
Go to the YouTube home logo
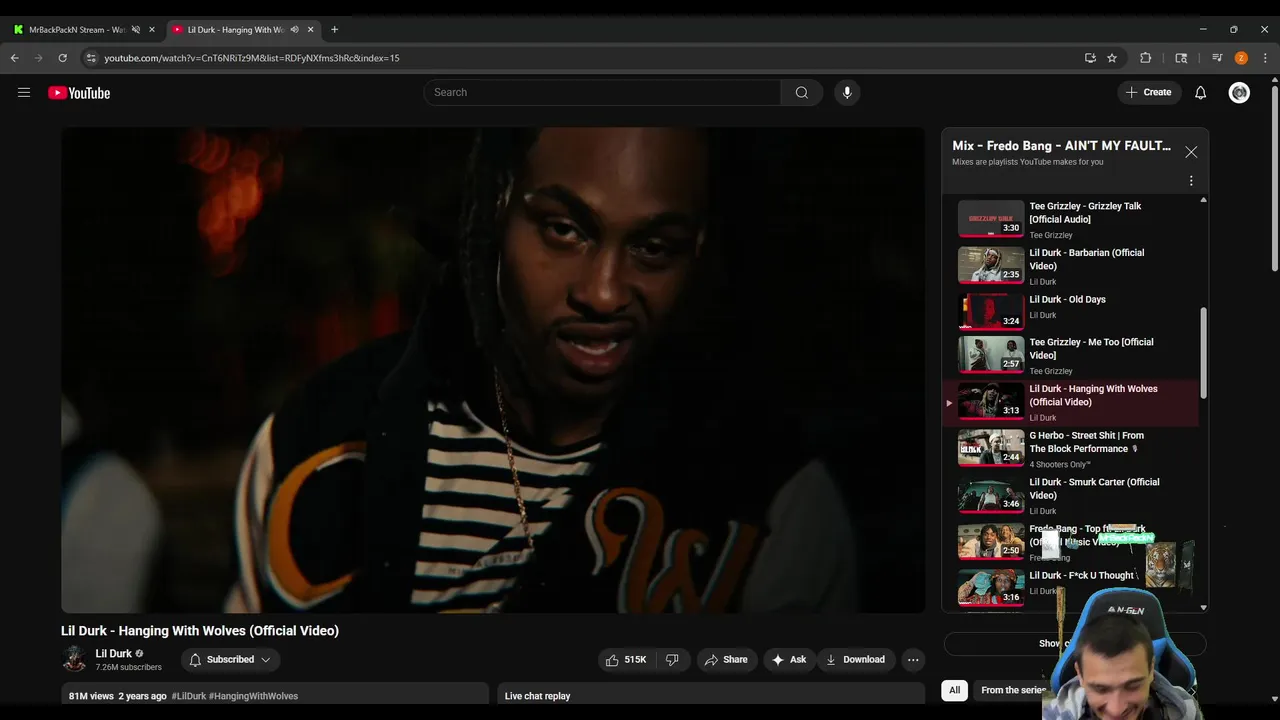(x=79, y=93)
